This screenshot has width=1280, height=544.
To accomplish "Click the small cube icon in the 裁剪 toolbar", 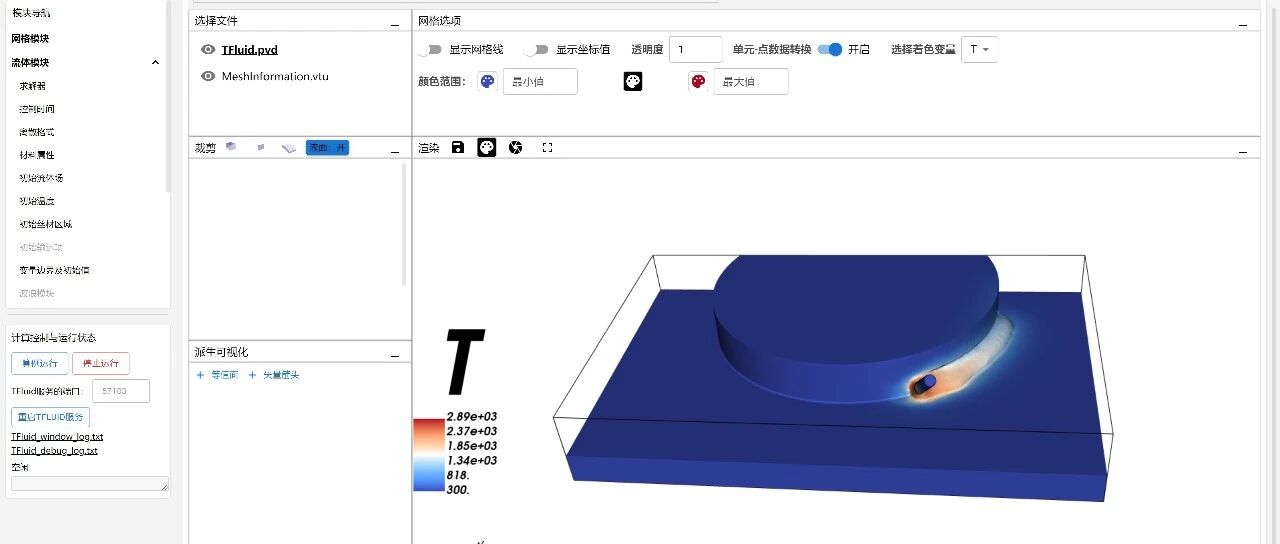I will pyautogui.click(x=261, y=147).
